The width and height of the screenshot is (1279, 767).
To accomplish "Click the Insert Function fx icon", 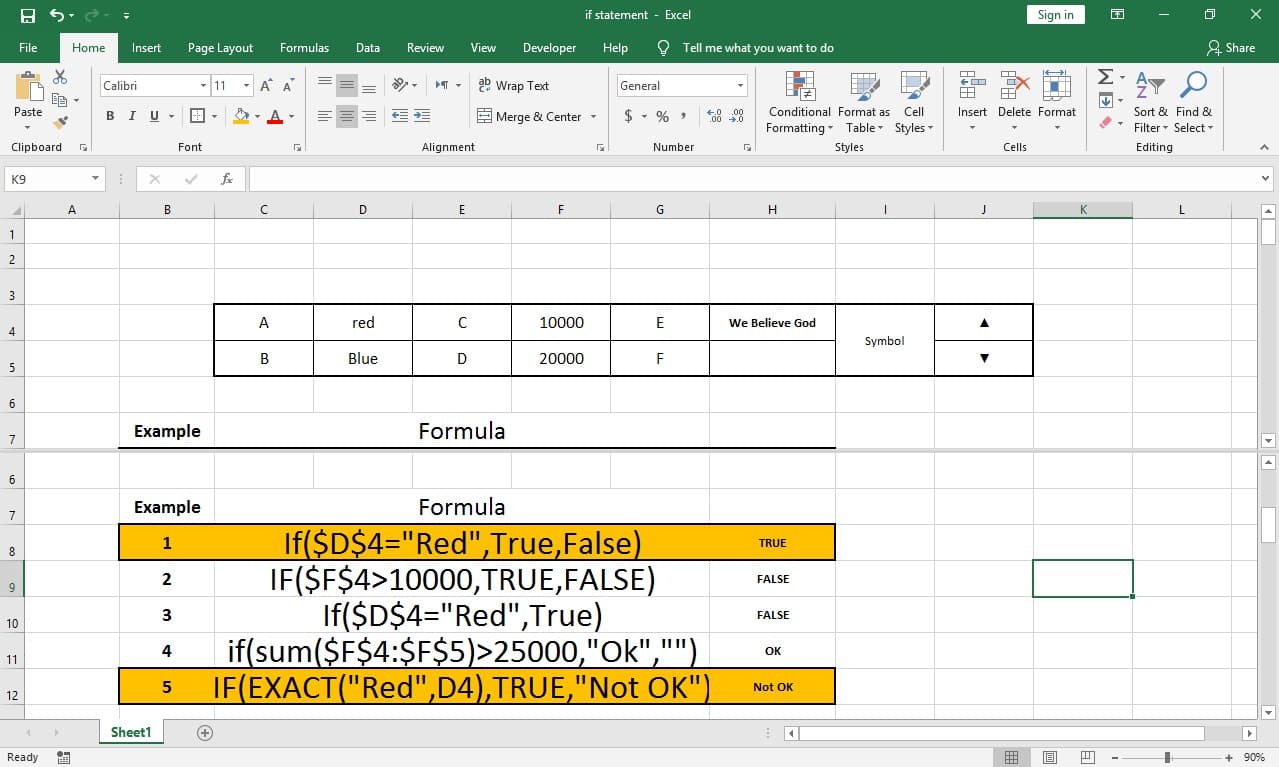I will (226, 178).
